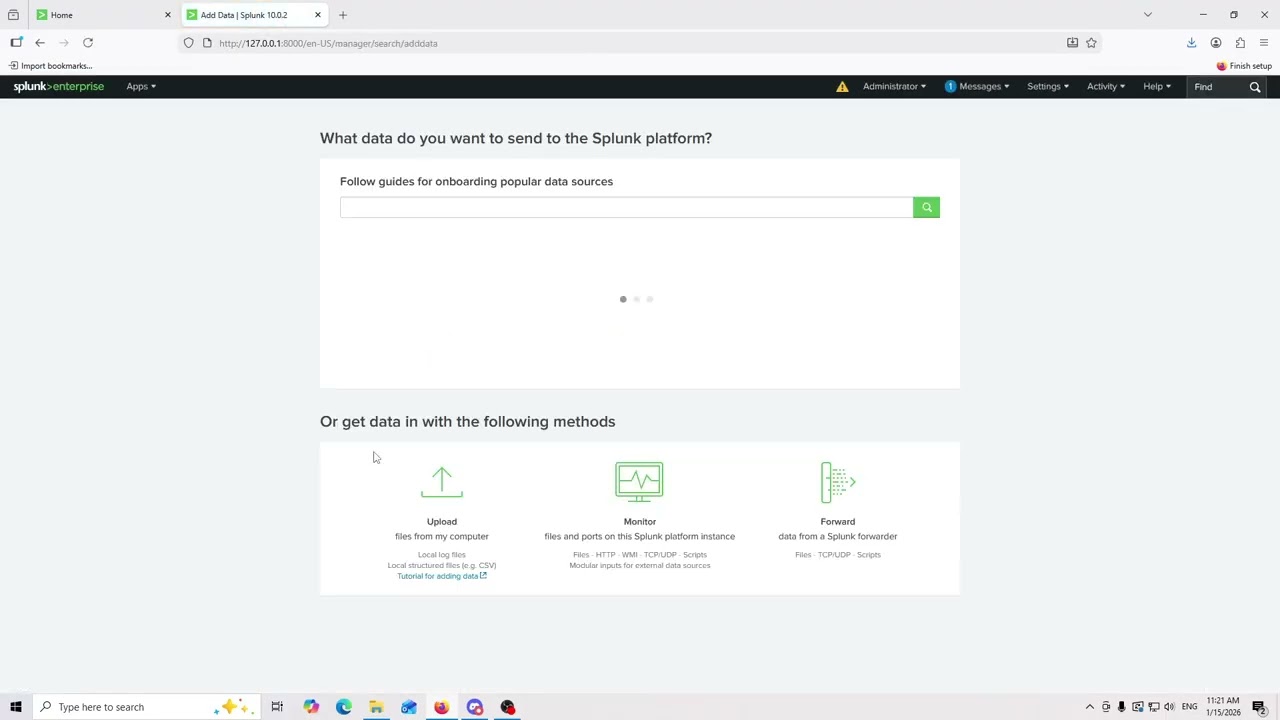1280x720 pixels.
Task: Click the data source guide search field
Action: point(626,207)
